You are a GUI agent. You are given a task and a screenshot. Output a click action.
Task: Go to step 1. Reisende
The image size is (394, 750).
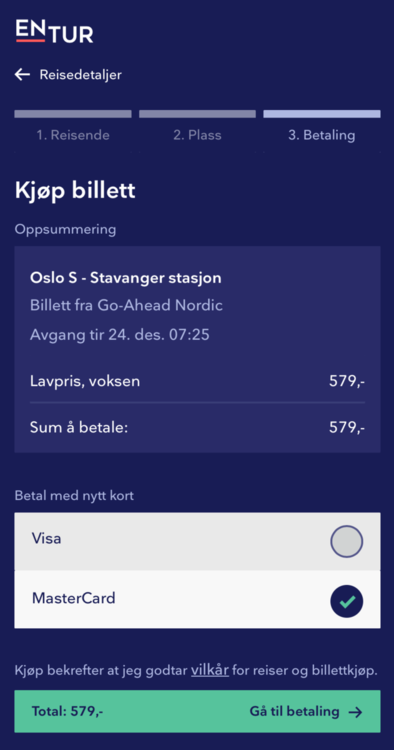(73, 135)
